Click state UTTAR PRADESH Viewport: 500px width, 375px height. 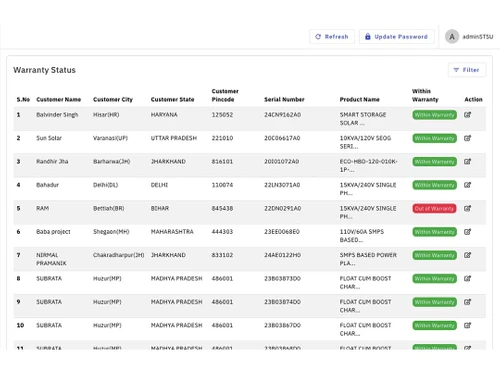pyautogui.click(x=174, y=138)
